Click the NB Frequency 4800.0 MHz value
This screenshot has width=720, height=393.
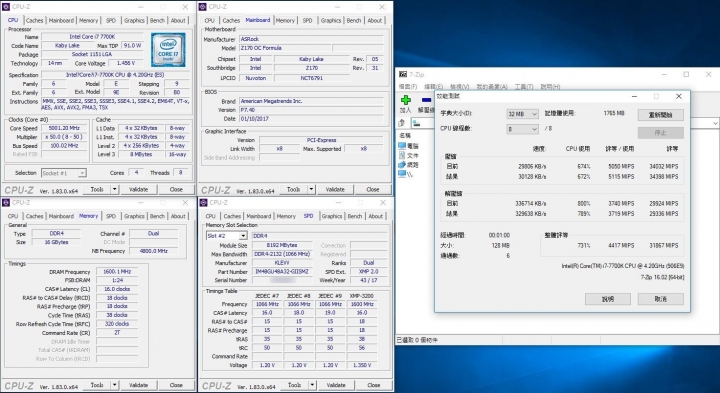click(153, 251)
